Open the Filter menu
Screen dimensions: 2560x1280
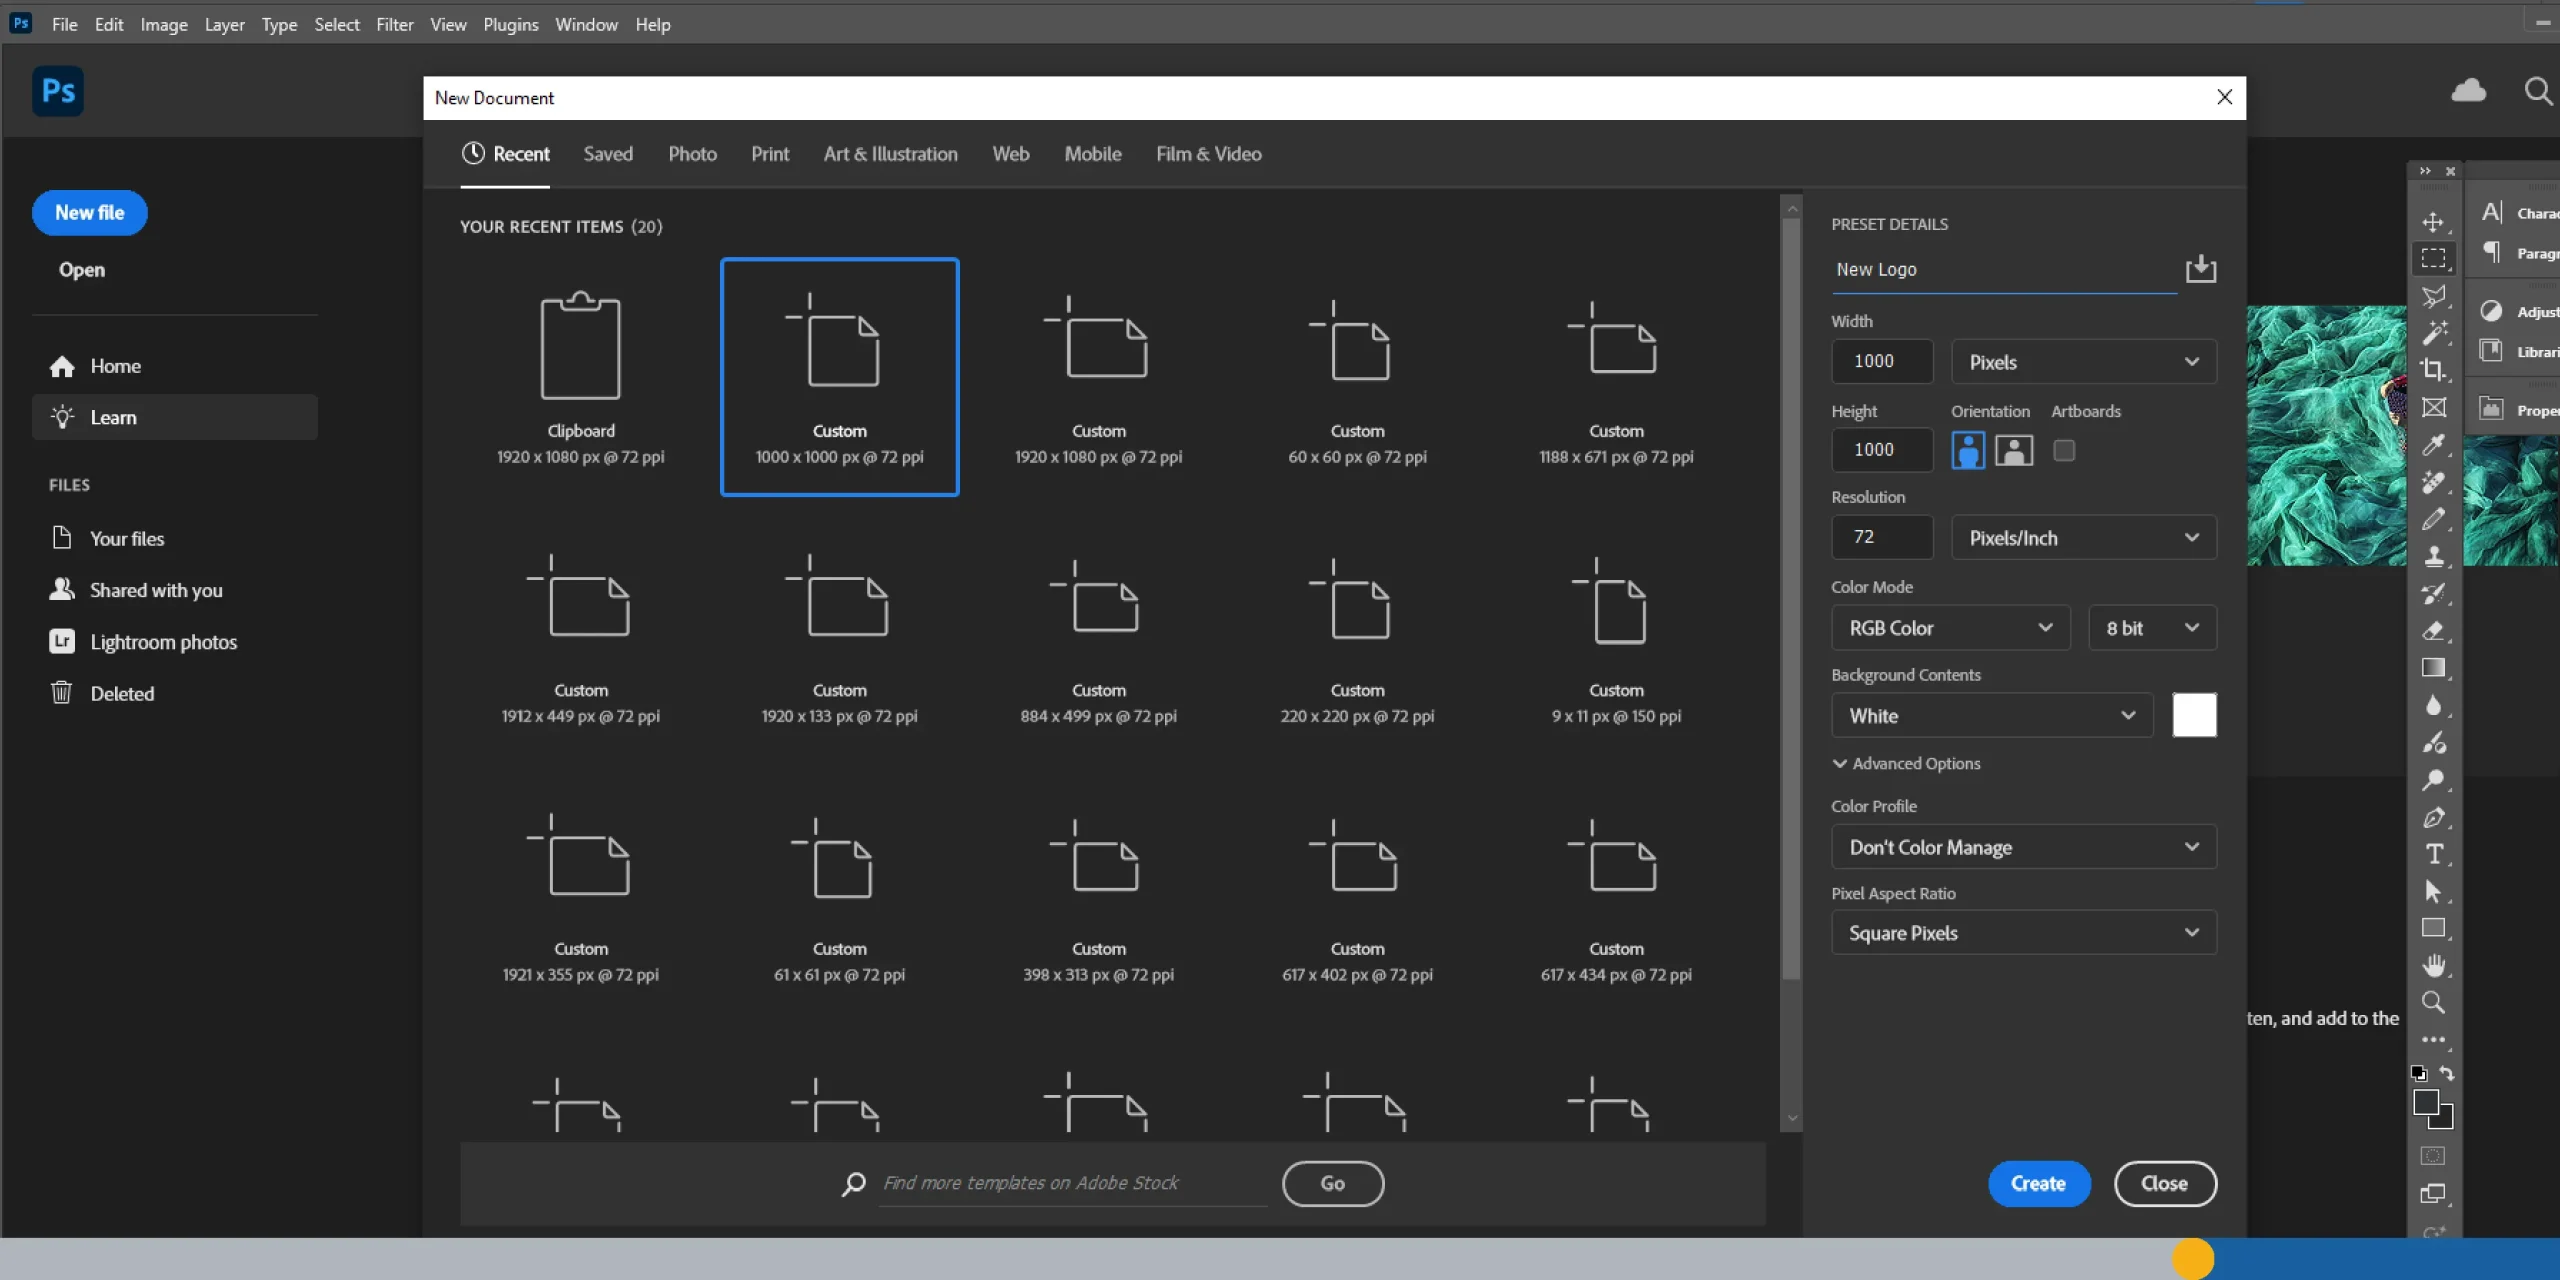pos(394,25)
